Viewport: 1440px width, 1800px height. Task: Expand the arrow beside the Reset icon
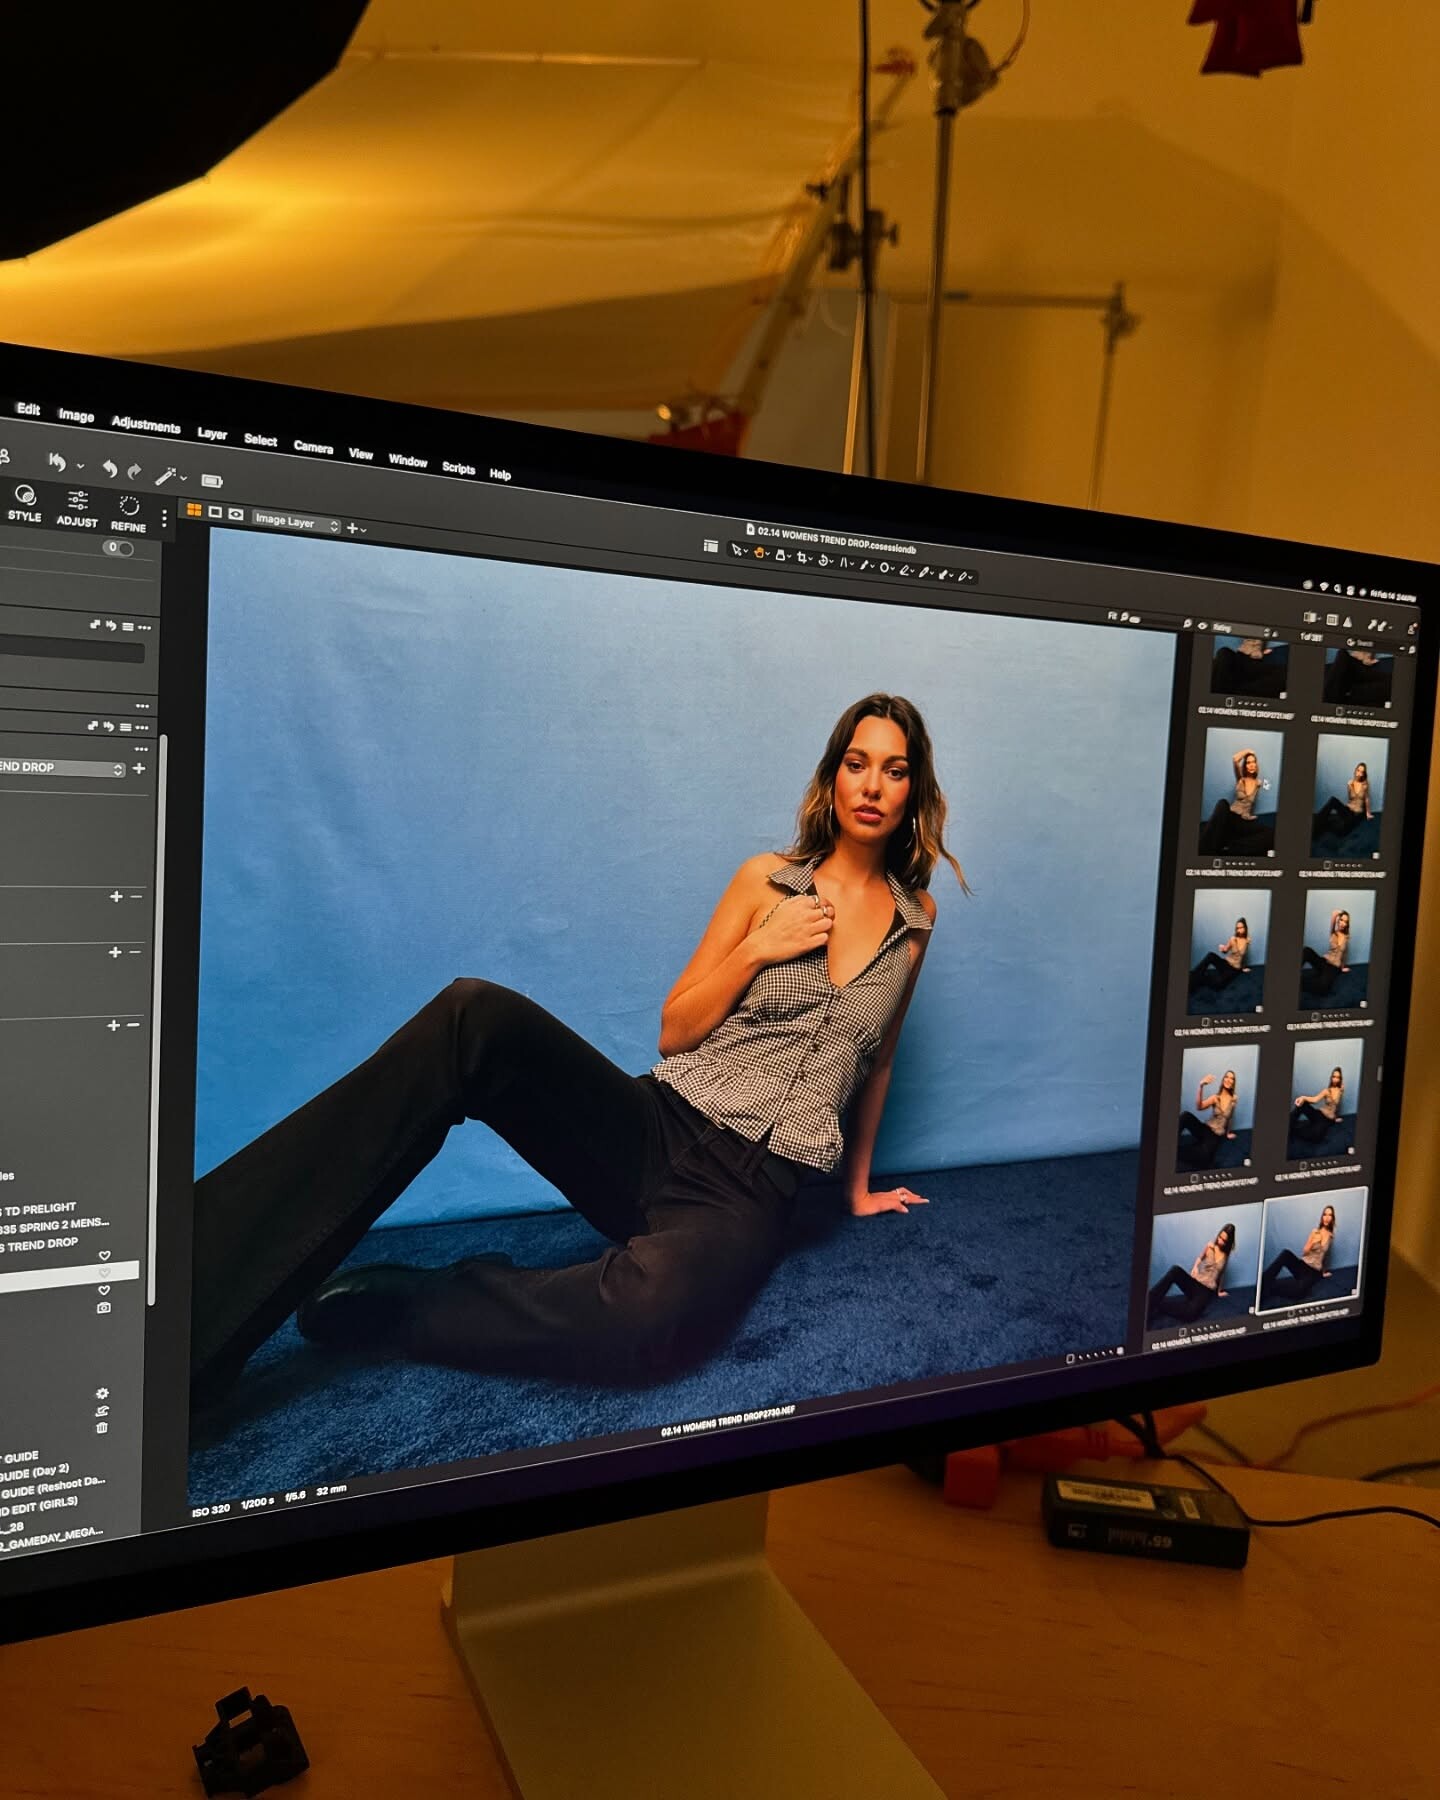click(80, 466)
